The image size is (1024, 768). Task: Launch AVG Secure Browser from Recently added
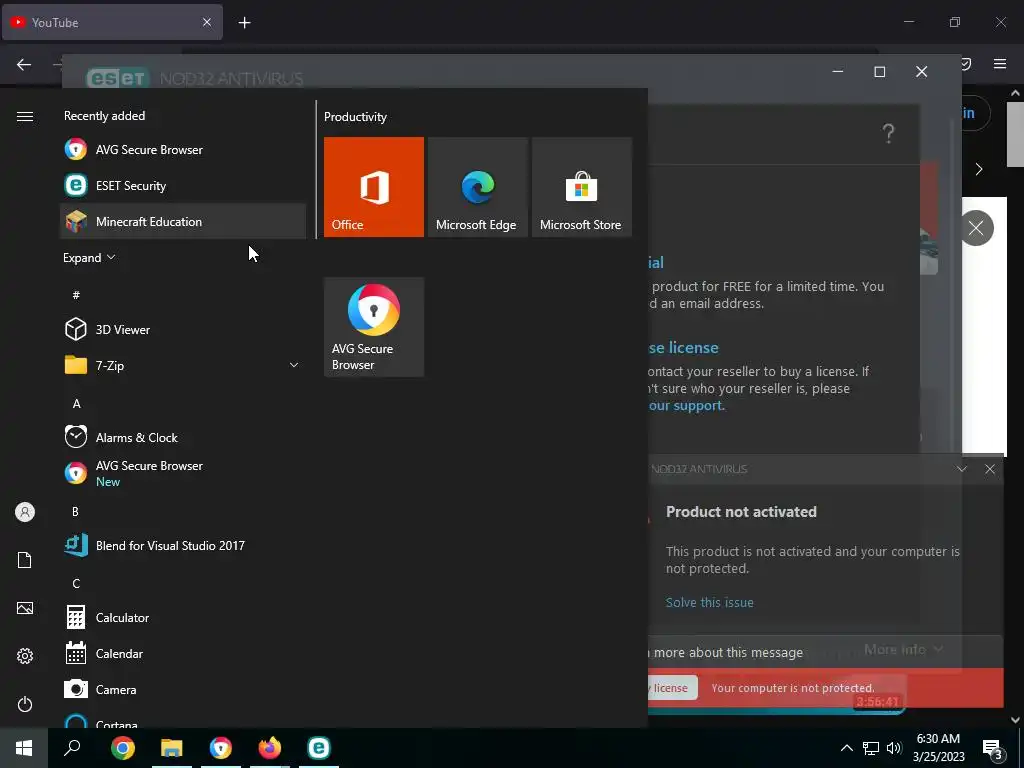(x=183, y=150)
